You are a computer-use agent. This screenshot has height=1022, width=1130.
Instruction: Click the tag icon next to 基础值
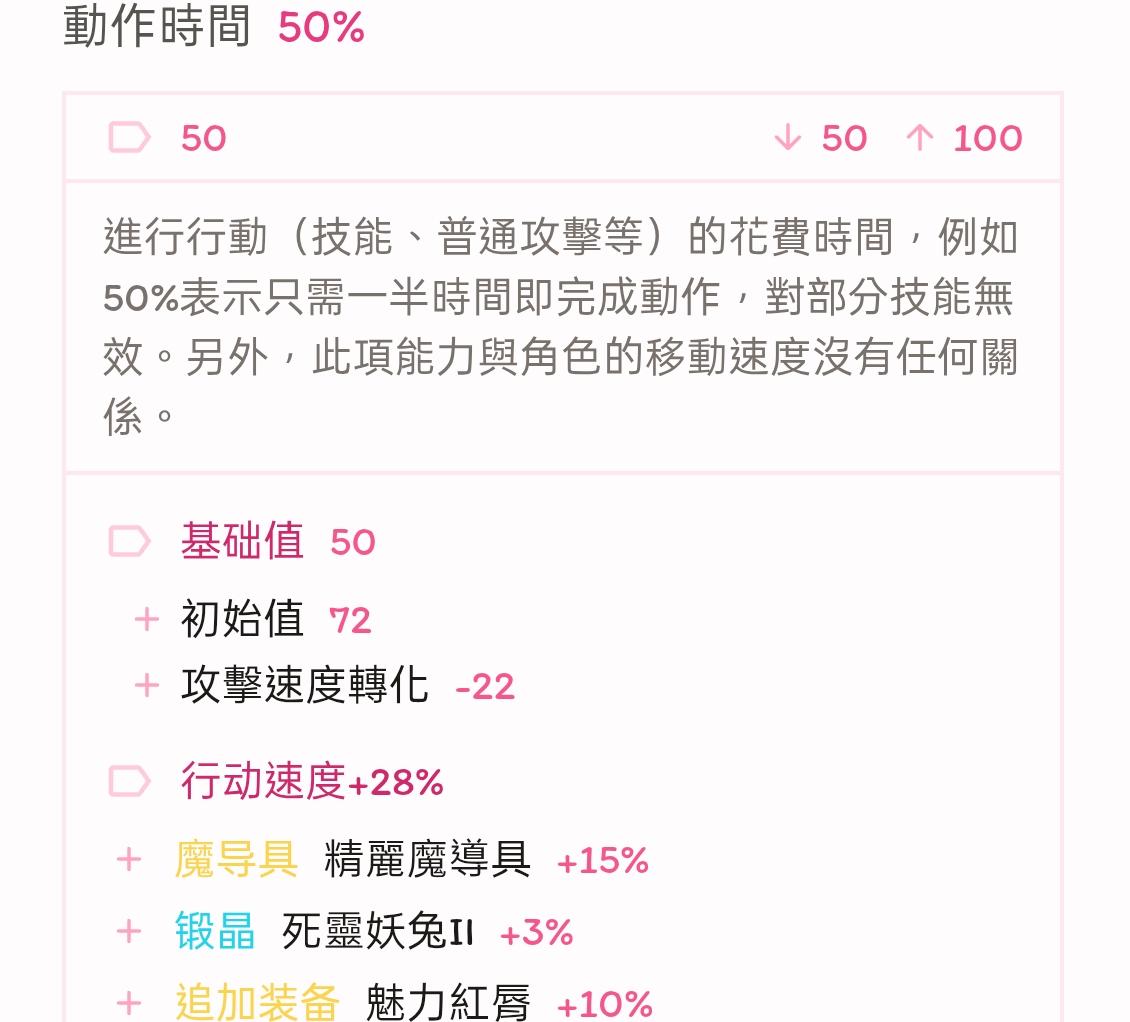(129, 542)
